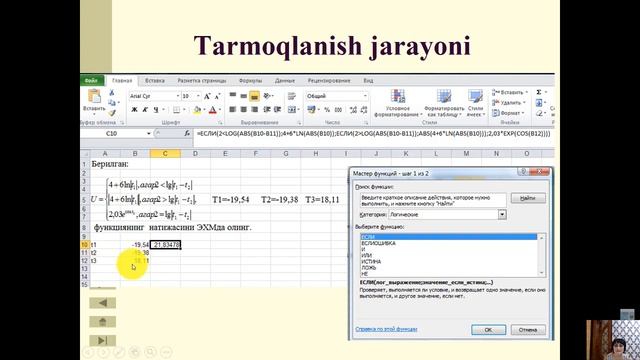This screenshot has height=360, width=640.
Task: Open Форматировать как таблицу gallery
Action: click(444, 104)
